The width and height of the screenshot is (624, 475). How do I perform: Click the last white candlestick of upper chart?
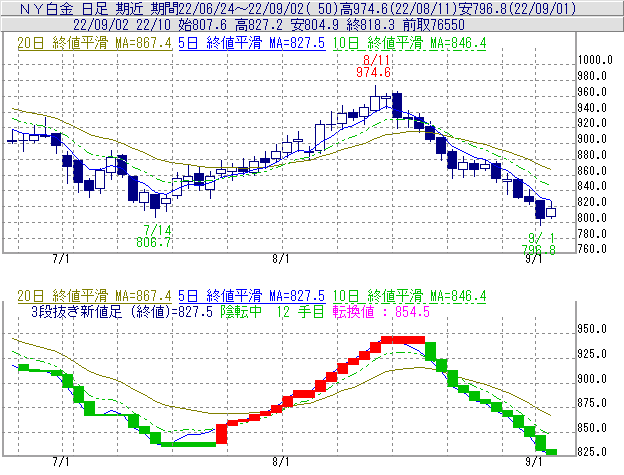[x=551, y=211]
